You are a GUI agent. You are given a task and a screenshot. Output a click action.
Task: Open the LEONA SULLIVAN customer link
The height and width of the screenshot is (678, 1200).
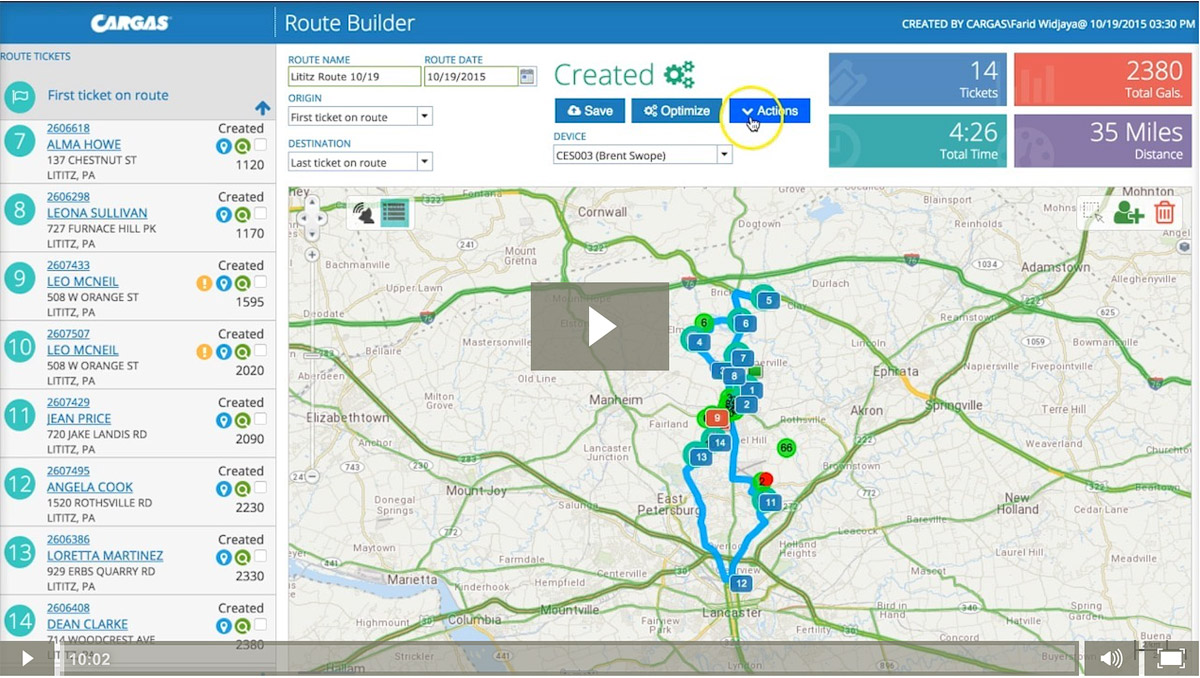(x=97, y=213)
